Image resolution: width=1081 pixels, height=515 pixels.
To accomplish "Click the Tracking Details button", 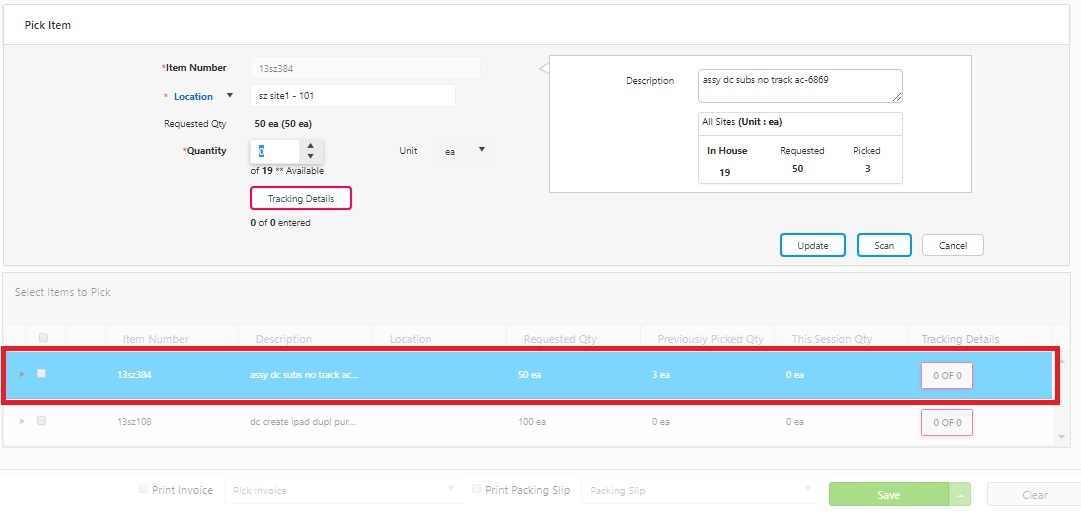I will 301,199.
